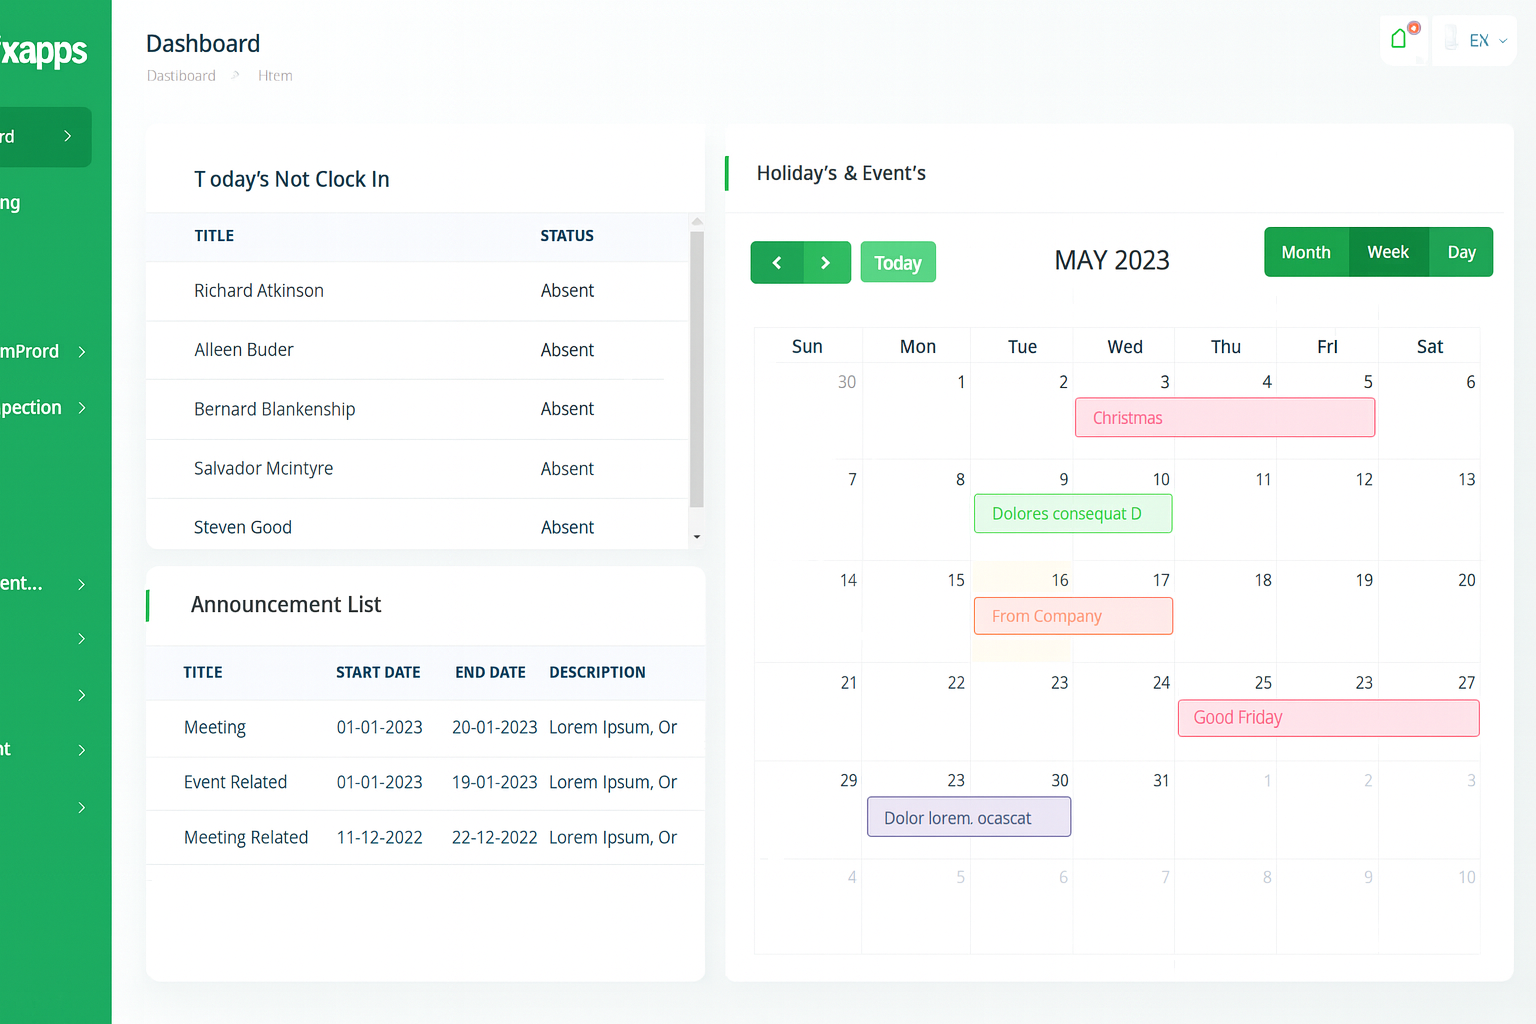Expand the ent... sidebar menu chevron
This screenshot has width=1536, height=1024.
tap(82, 584)
